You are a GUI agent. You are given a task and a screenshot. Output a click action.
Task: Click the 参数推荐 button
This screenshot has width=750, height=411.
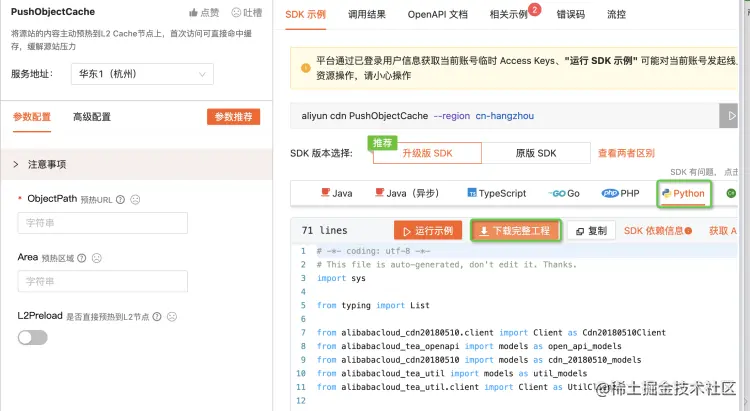233,117
